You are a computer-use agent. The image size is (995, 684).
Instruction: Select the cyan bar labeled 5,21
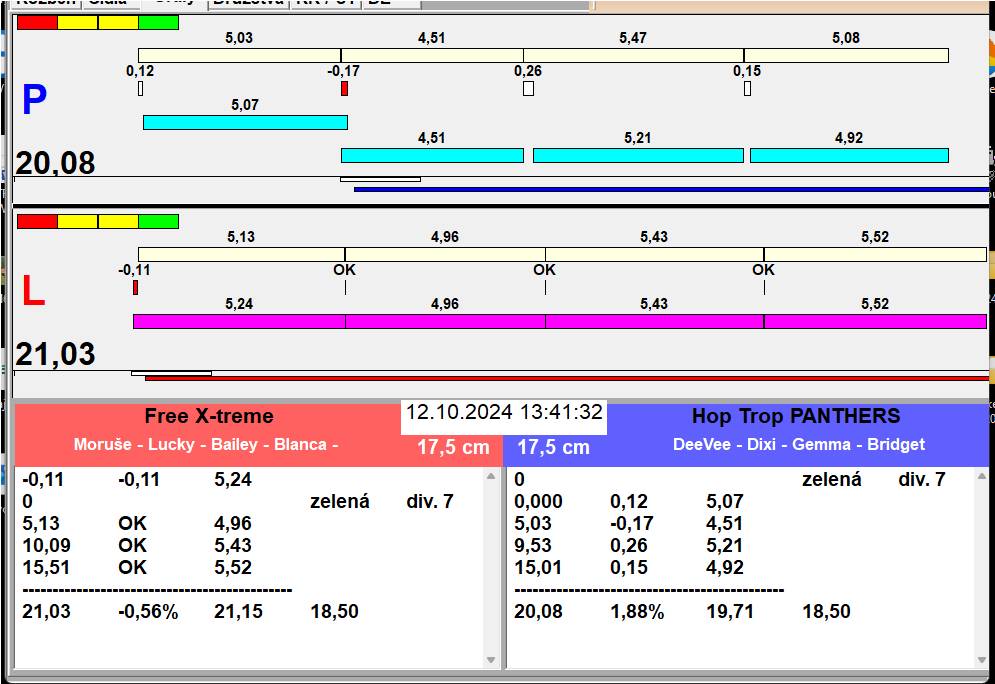pyautogui.click(x=638, y=155)
